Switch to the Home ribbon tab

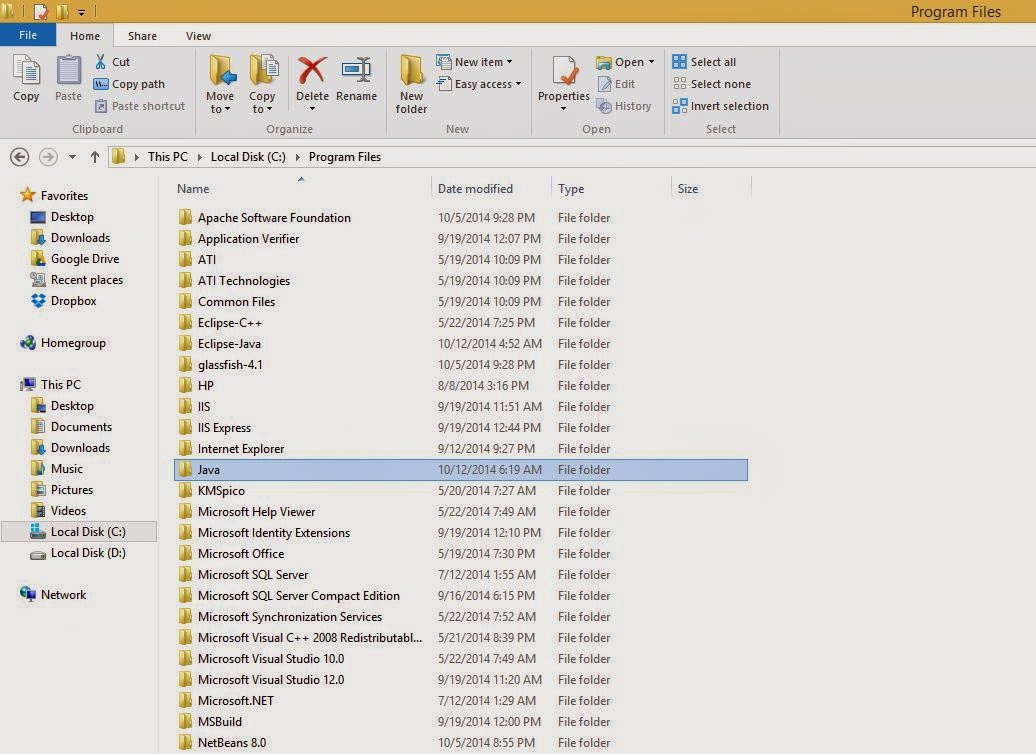(x=85, y=36)
